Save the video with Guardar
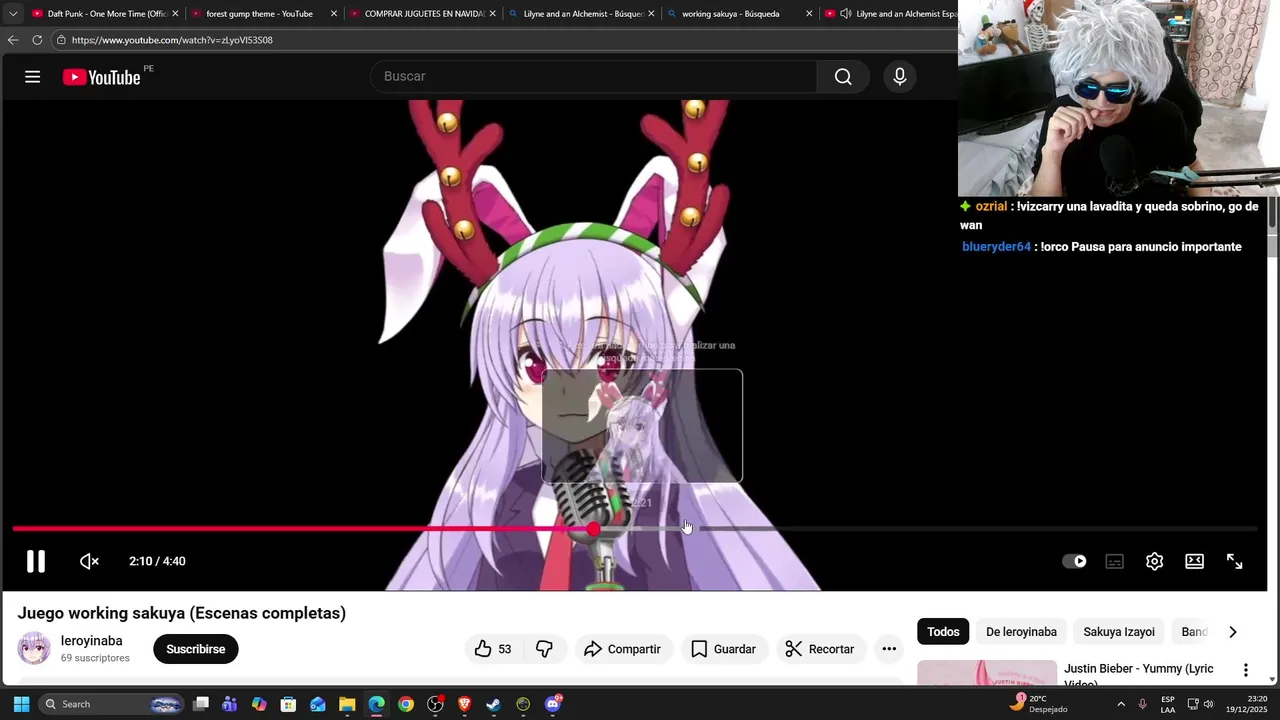 (x=723, y=649)
